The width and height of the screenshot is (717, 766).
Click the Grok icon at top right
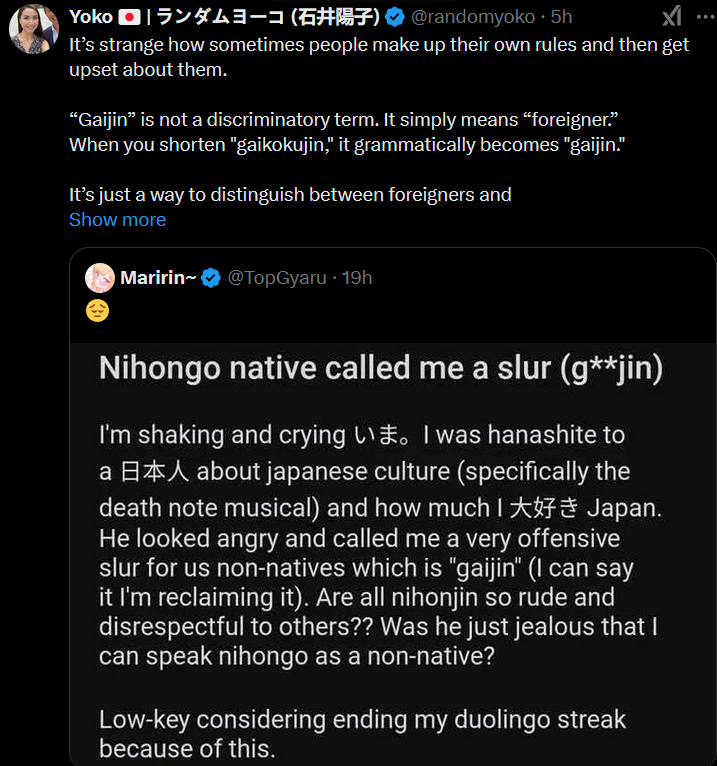tap(672, 16)
